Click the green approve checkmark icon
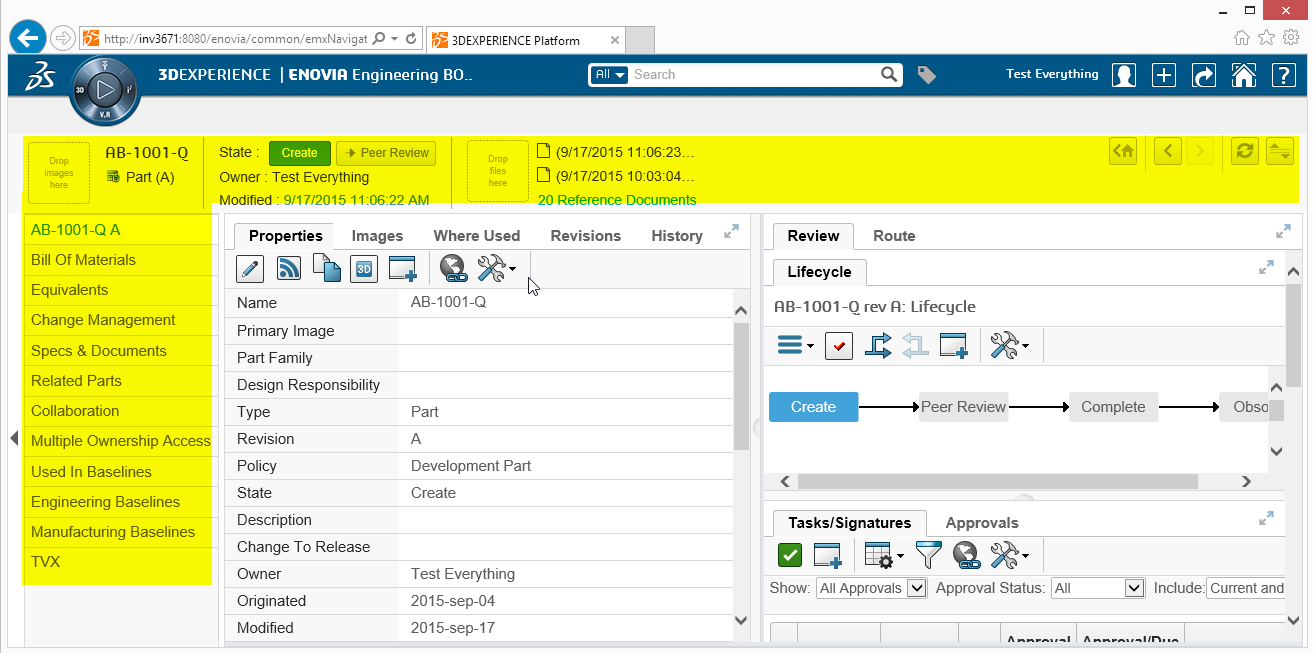Viewport: 1313px width, 653px height. coord(789,554)
